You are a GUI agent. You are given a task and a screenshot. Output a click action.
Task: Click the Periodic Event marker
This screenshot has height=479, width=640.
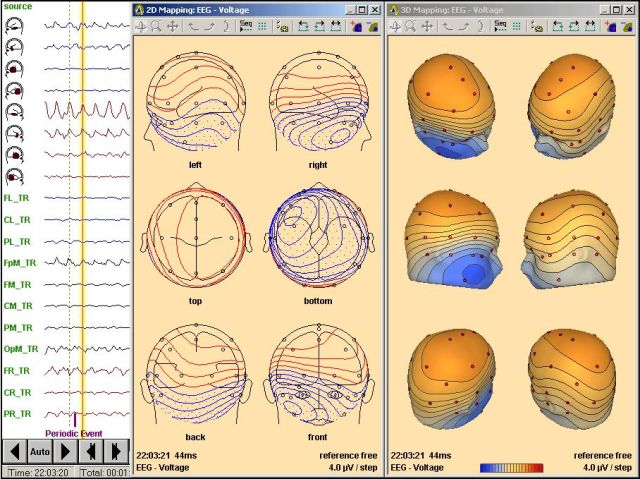coord(75,432)
